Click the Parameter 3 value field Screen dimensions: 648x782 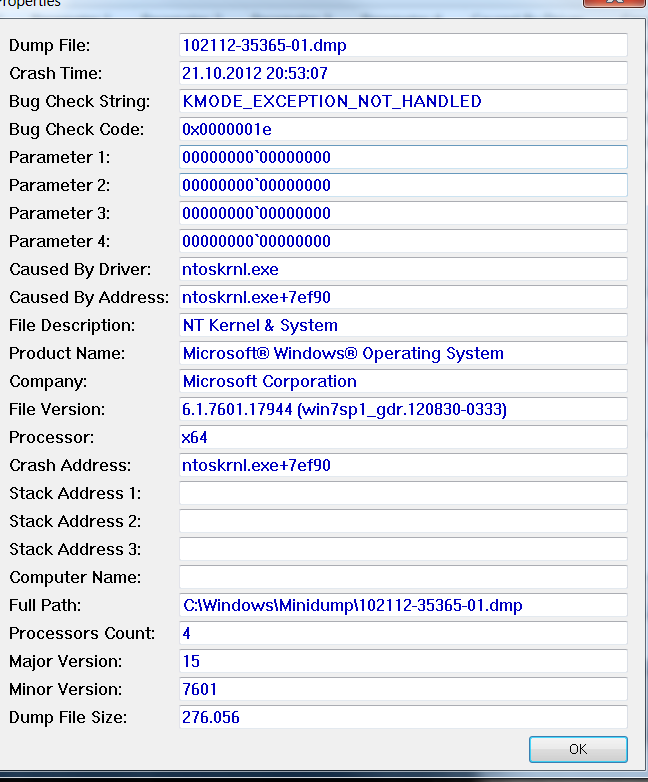pyautogui.click(x=403, y=213)
